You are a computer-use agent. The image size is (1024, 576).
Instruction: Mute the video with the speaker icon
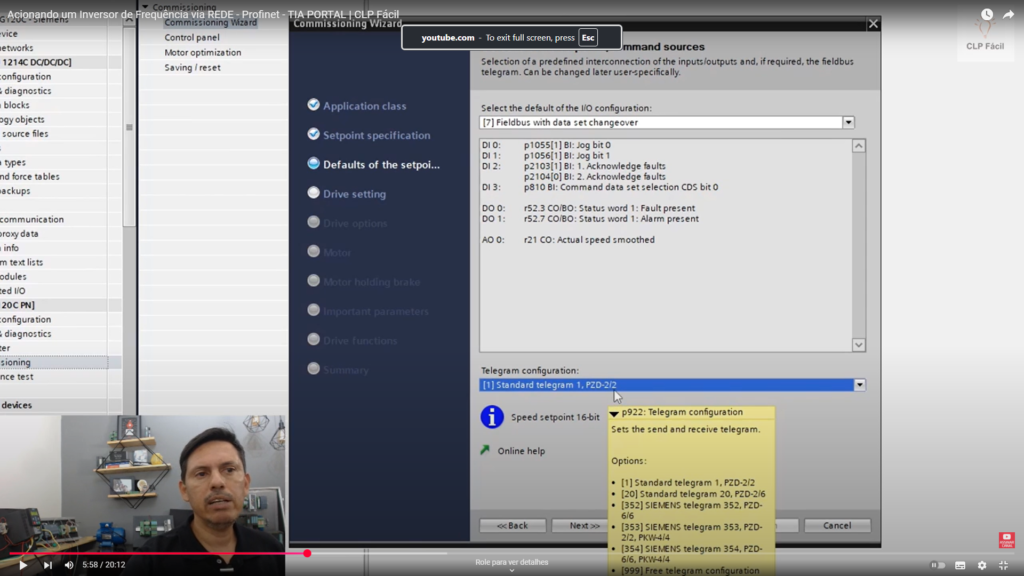69,565
